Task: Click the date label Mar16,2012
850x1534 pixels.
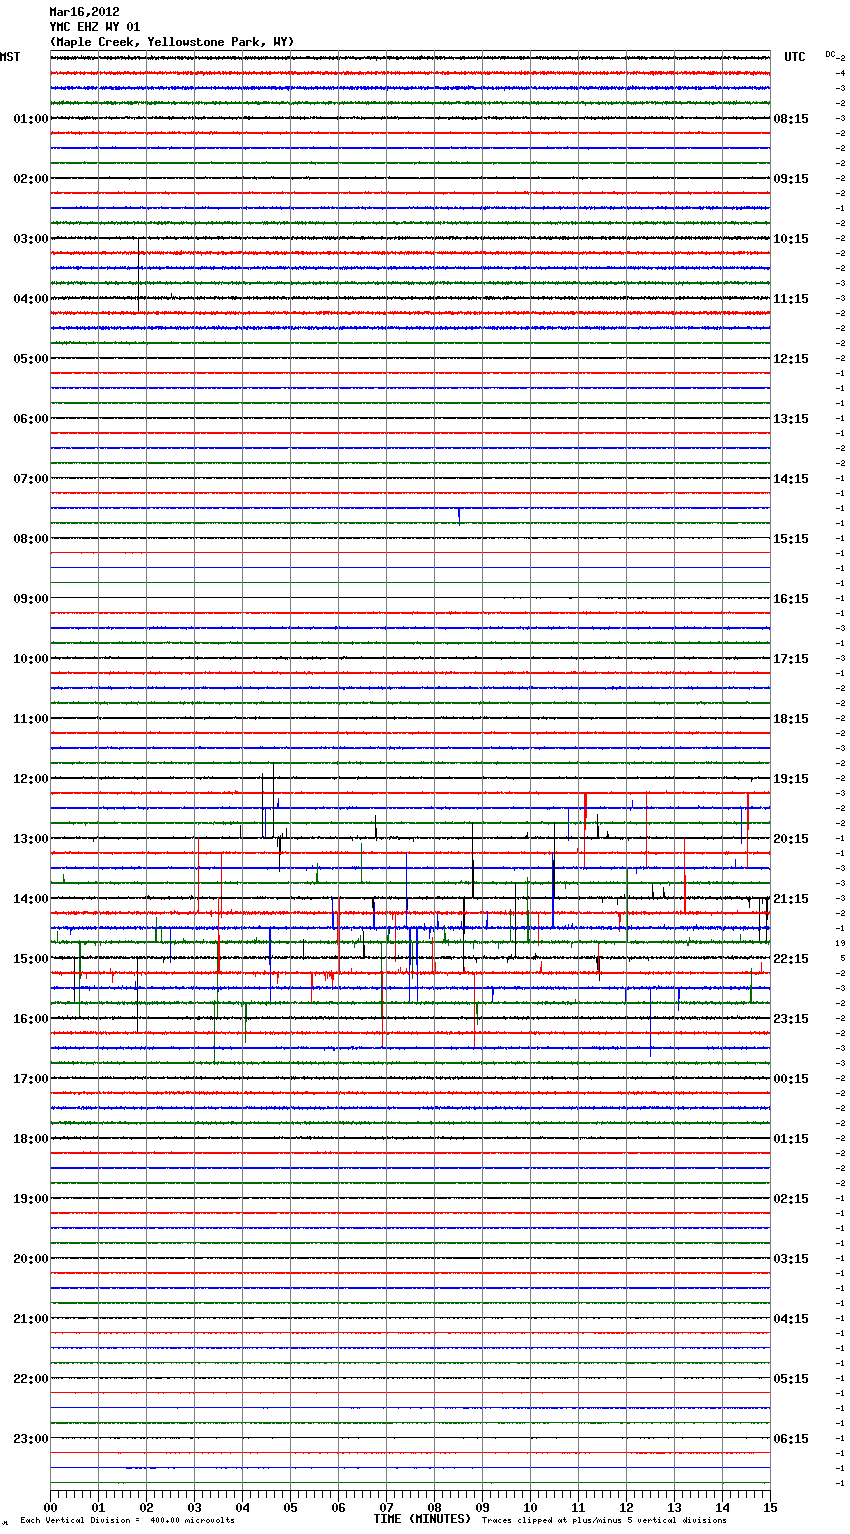Action: 84,12
